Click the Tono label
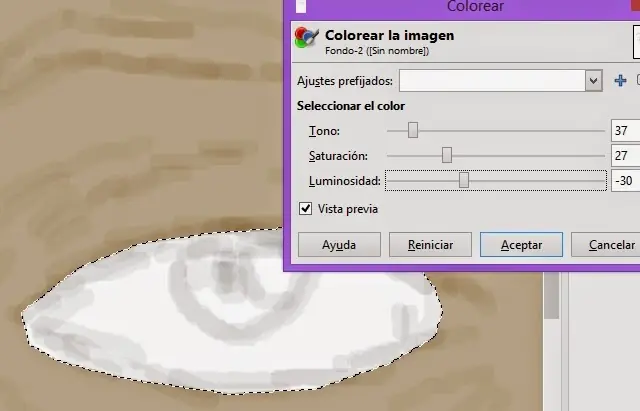This screenshot has height=411, width=640. pyautogui.click(x=324, y=131)
